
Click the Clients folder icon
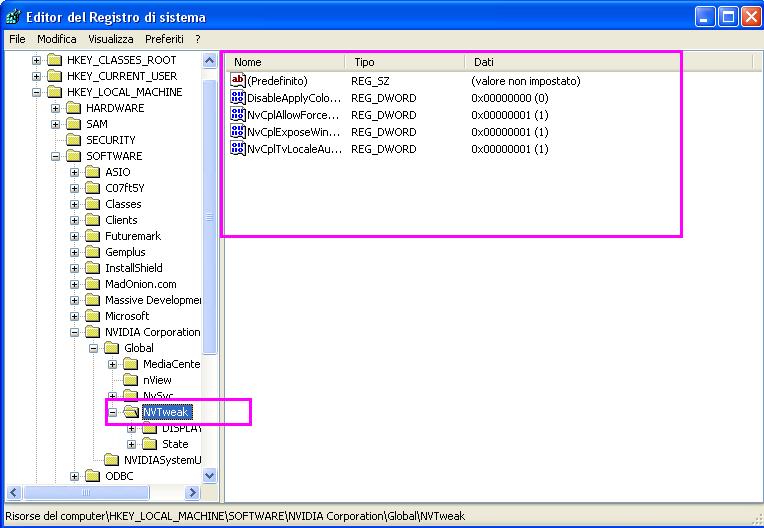[93, 220]
